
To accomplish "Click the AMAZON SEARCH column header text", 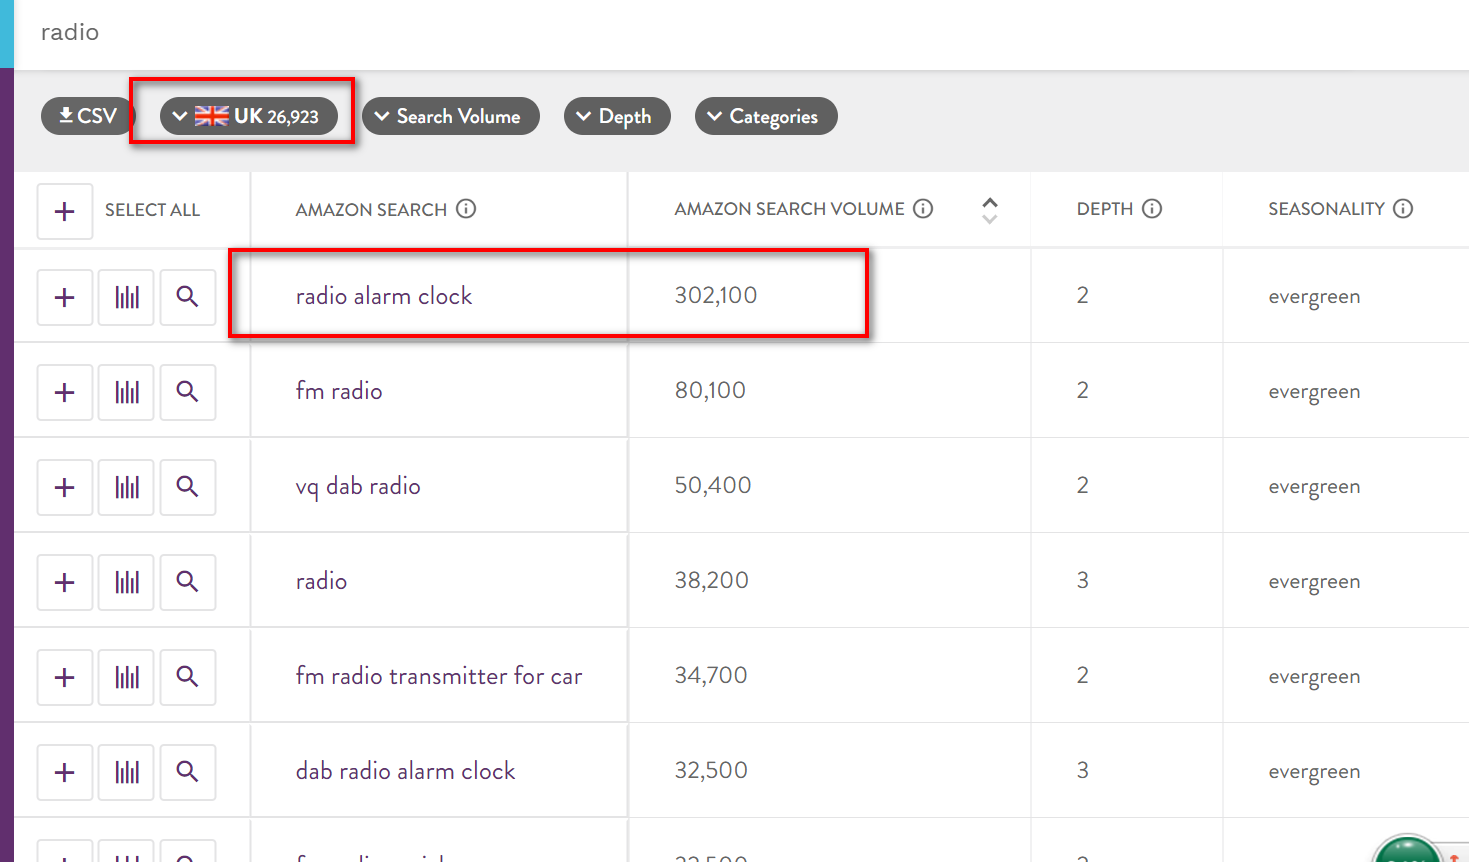I will tap(371, 210).
